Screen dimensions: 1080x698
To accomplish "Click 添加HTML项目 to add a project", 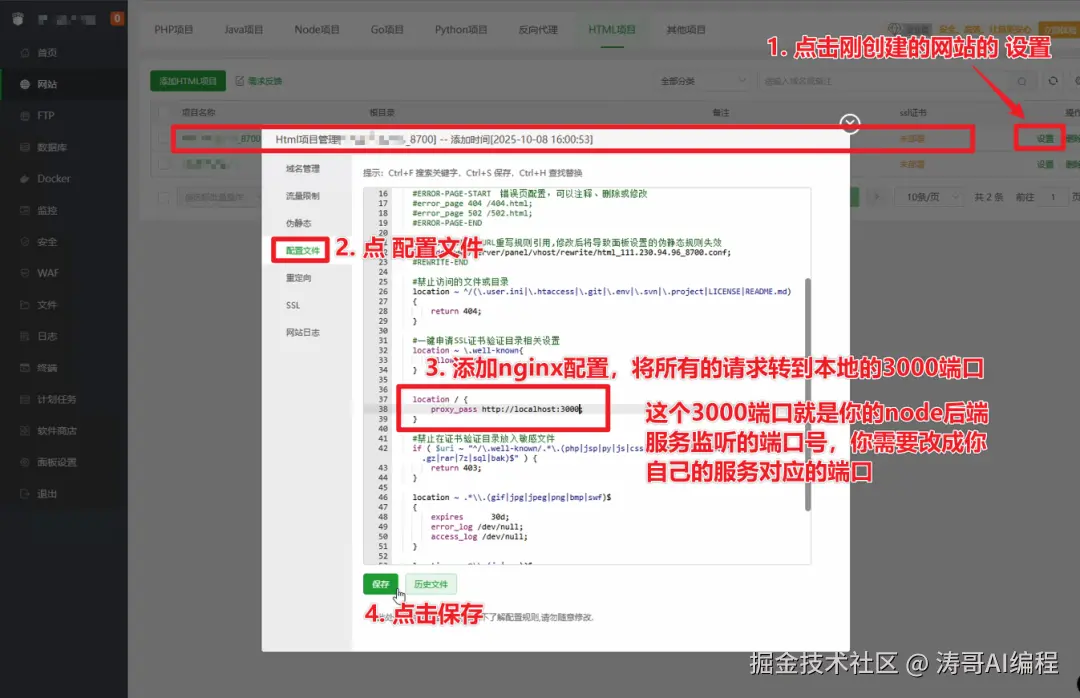I will pos(187,80).
